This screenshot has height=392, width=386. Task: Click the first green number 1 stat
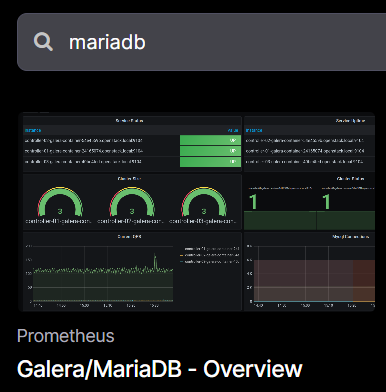coord(253,202)
